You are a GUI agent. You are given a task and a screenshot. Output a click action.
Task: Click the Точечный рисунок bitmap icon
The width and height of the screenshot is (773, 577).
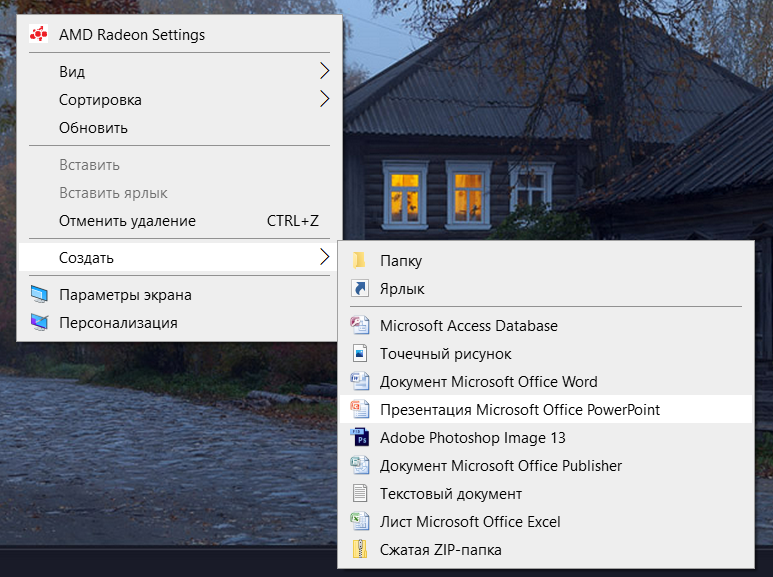(360, 353)
